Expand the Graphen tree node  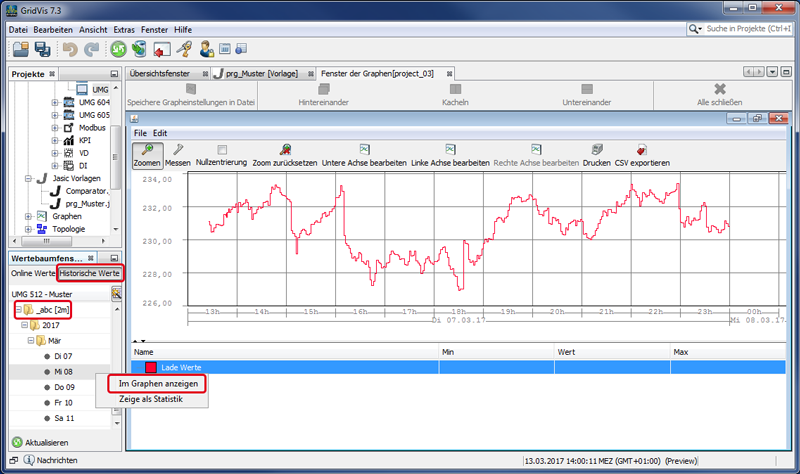coord(28,216)
